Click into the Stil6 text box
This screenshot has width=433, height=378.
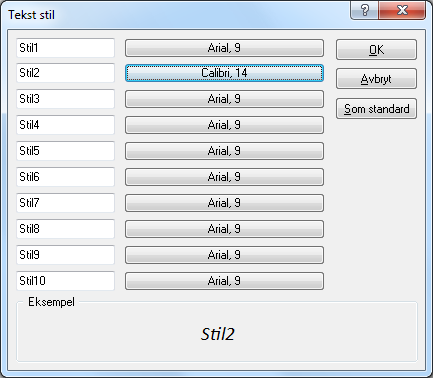click(x=65, y=177)
